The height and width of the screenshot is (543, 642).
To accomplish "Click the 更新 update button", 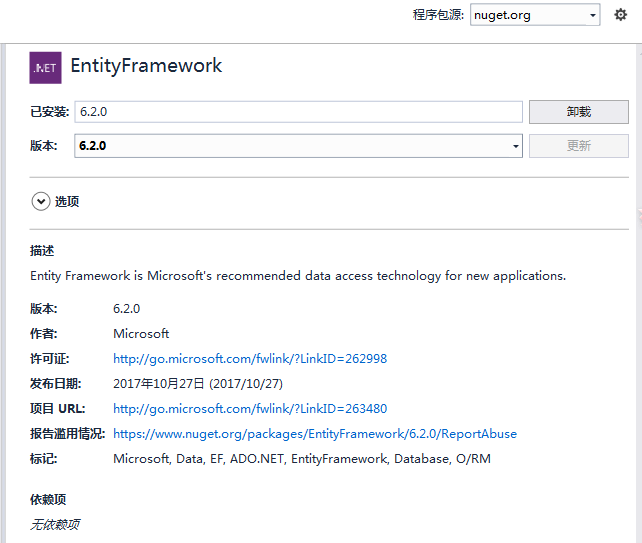I will [579, 146].
